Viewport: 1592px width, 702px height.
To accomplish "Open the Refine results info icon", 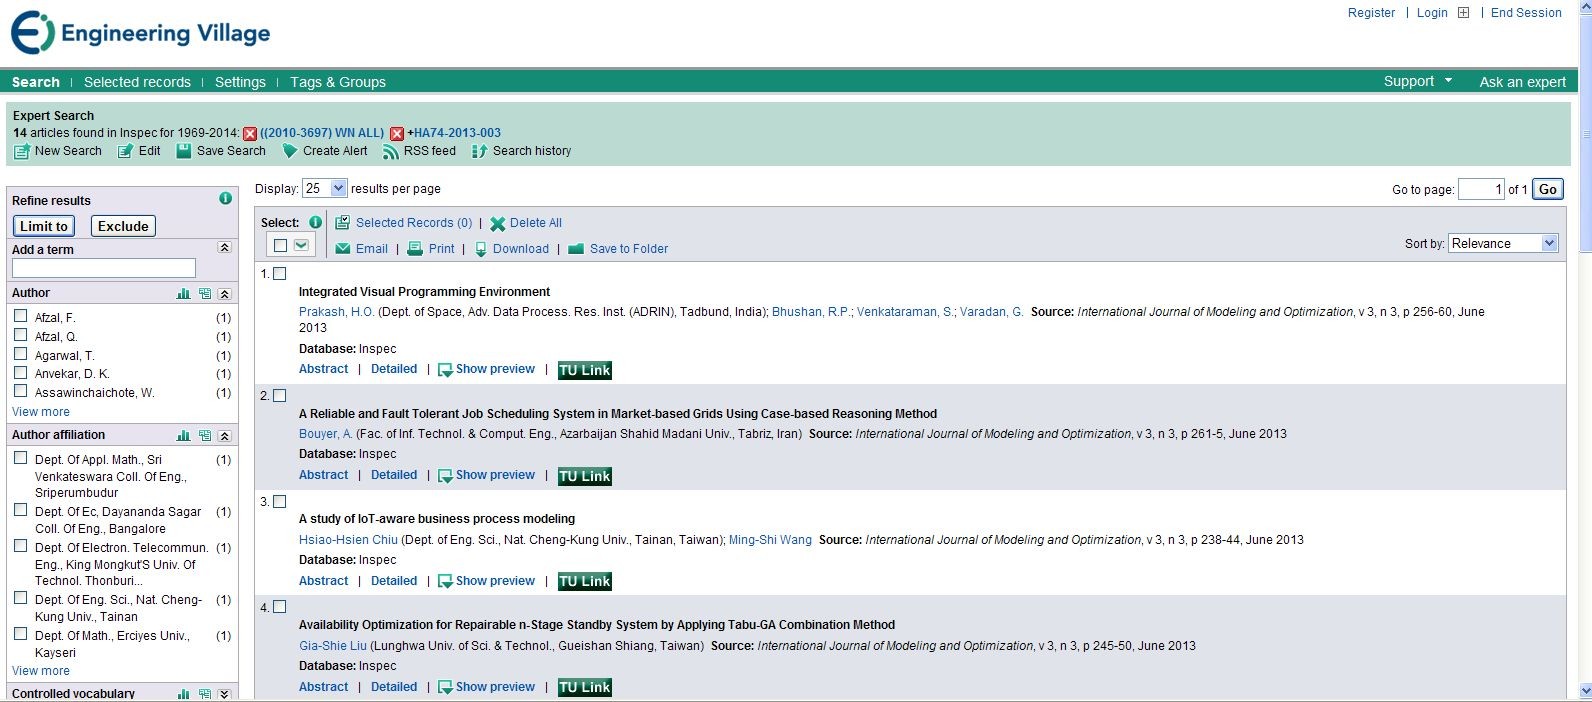I will pyautogui.click(x=225, y=198).
